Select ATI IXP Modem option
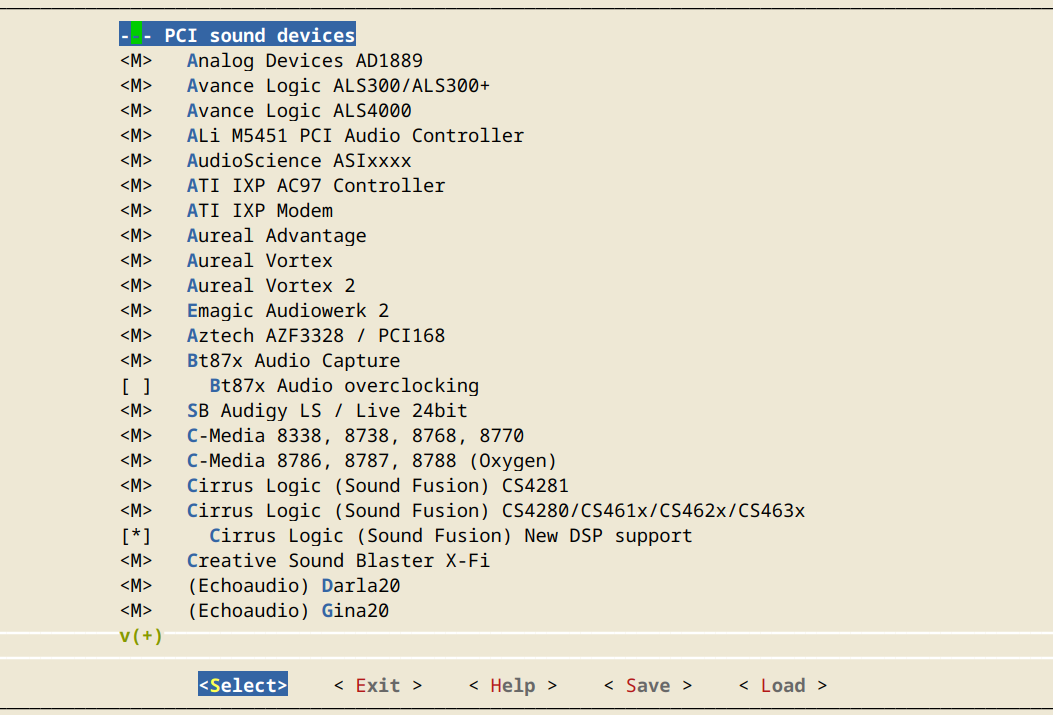This screenshot has height=715, width=1053. click(260, 211)
